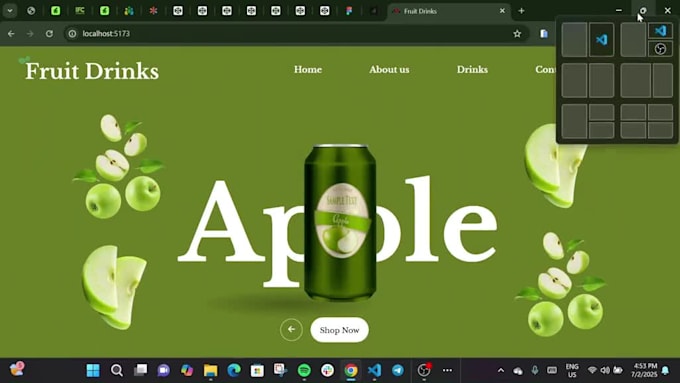This screenshot has width=680, height=383.
Task: Open Slack from taskbar
Action: pyautogui.click(x=327, y=370)
